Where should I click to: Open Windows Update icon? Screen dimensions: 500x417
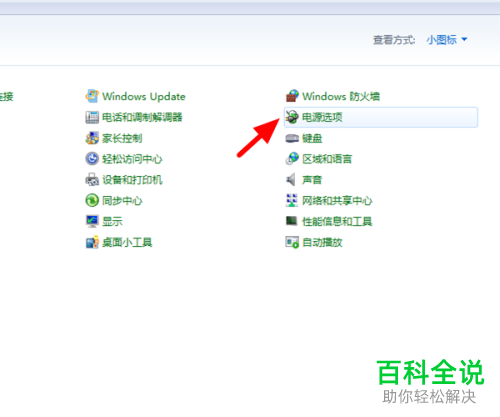[x=92, y=96]
